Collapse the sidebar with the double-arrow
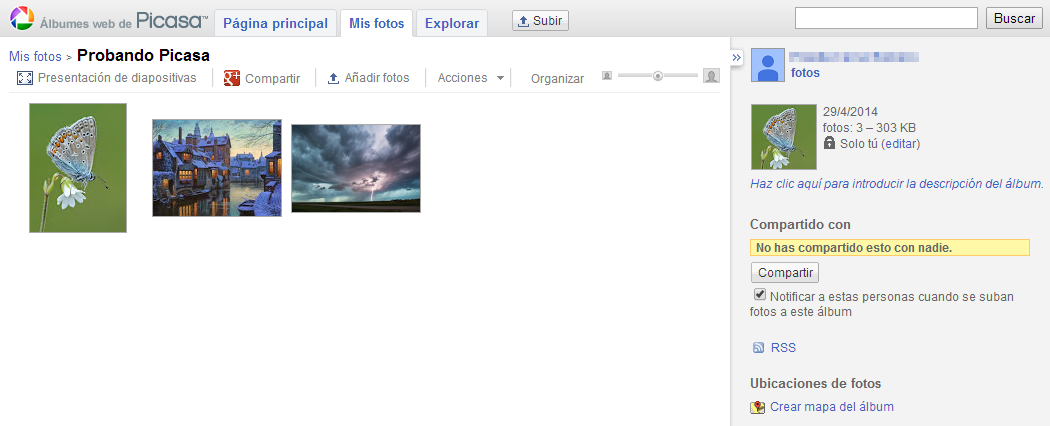The height and width of the screenshot is (426, 1050). click(737, 58)
